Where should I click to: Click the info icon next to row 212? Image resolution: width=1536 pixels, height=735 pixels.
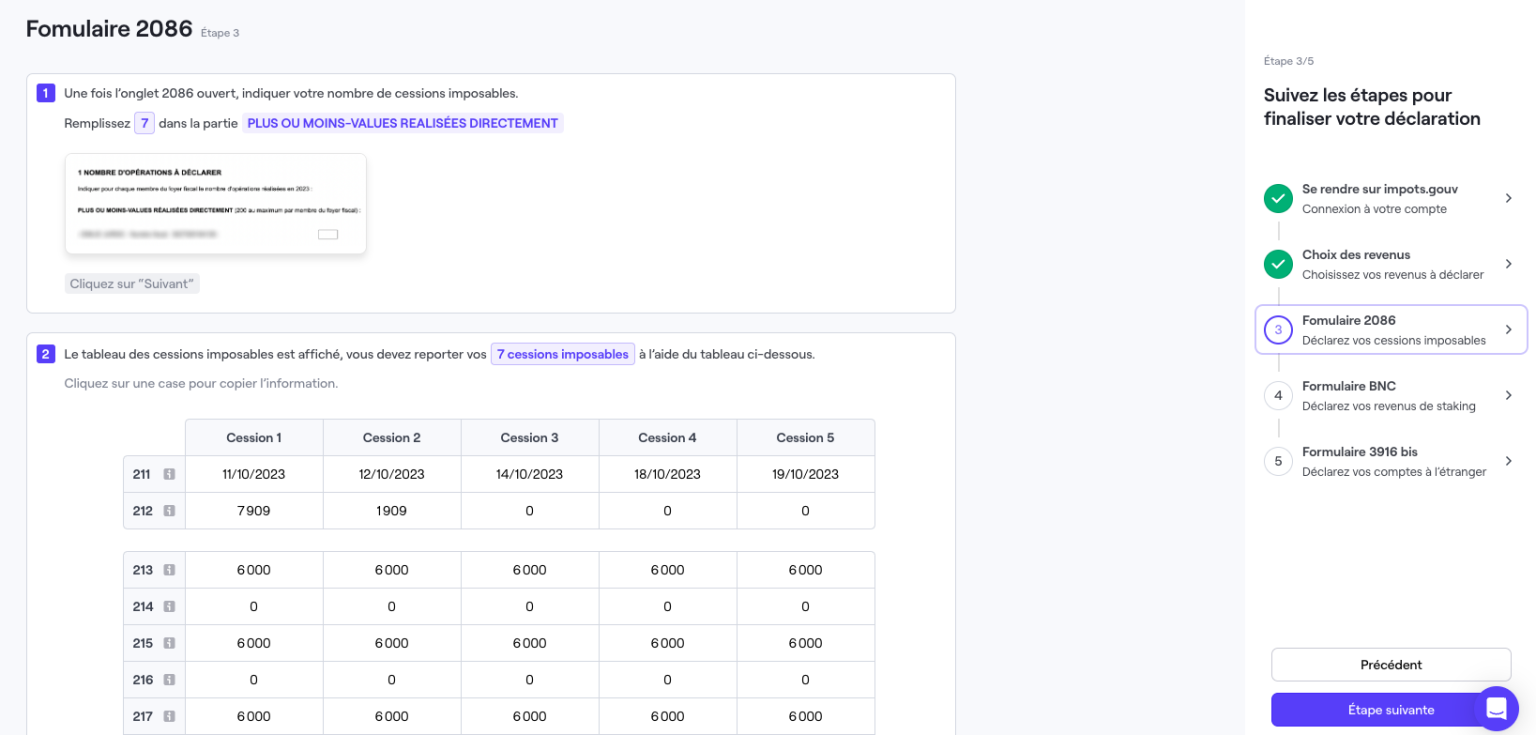(x=169, y=511)
